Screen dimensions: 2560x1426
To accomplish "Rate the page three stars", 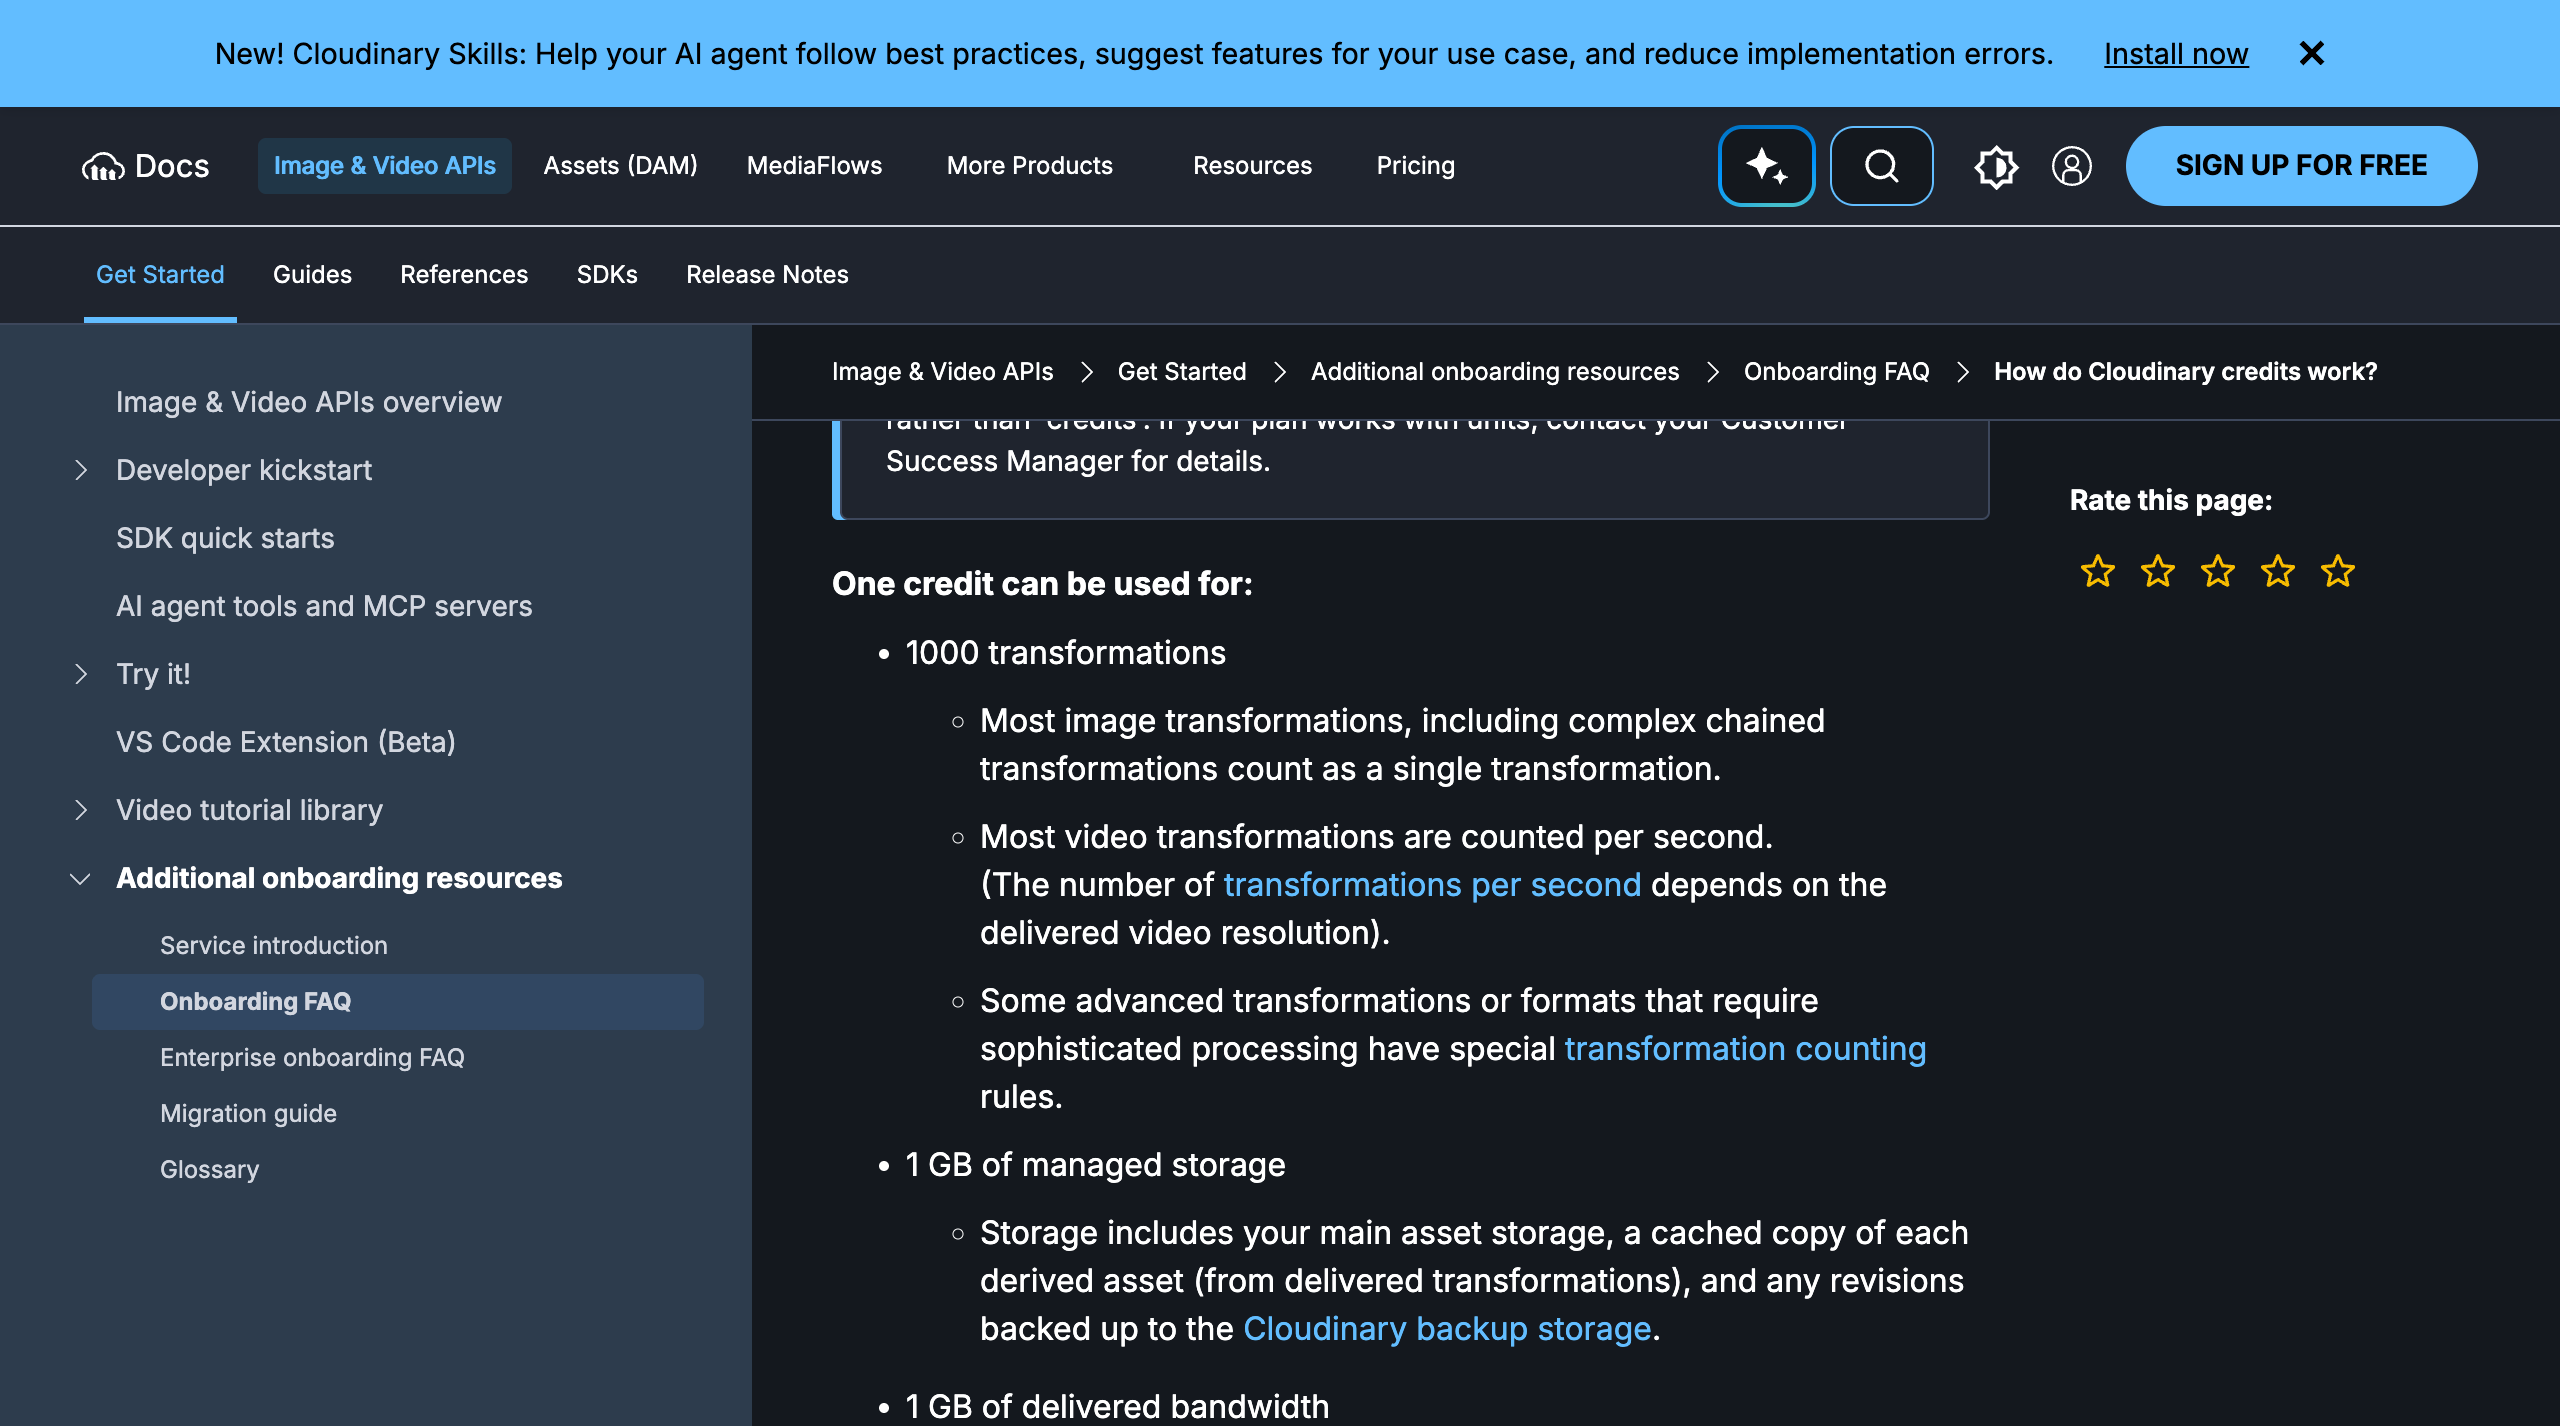I will pyautogui.click(x=2218, y=571).
